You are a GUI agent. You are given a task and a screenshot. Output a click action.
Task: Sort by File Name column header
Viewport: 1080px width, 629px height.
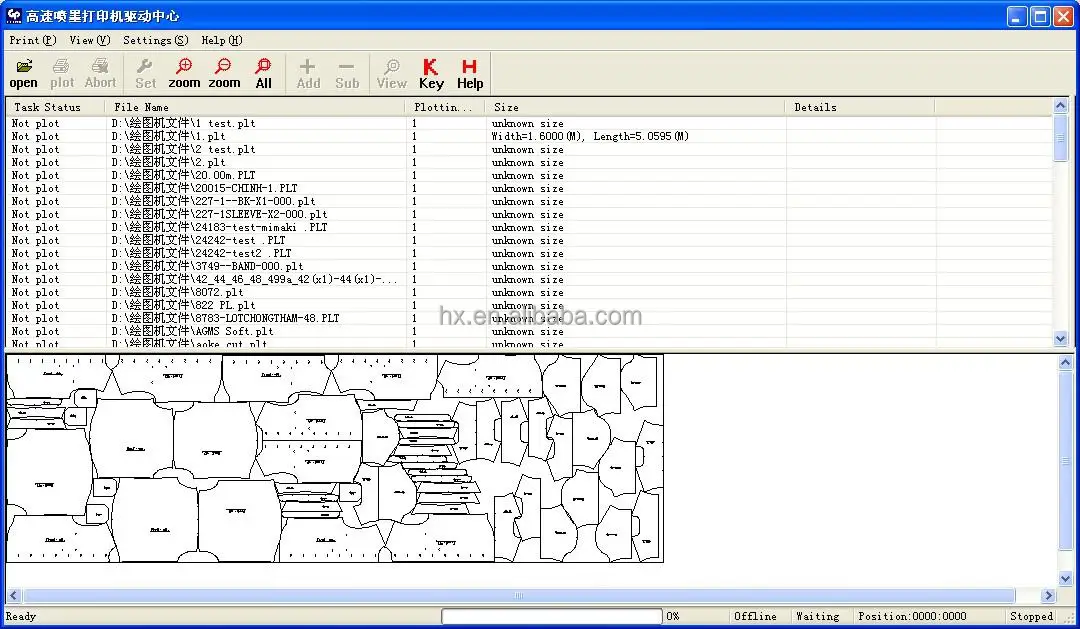pyautogui.click(x=255, y=107)
